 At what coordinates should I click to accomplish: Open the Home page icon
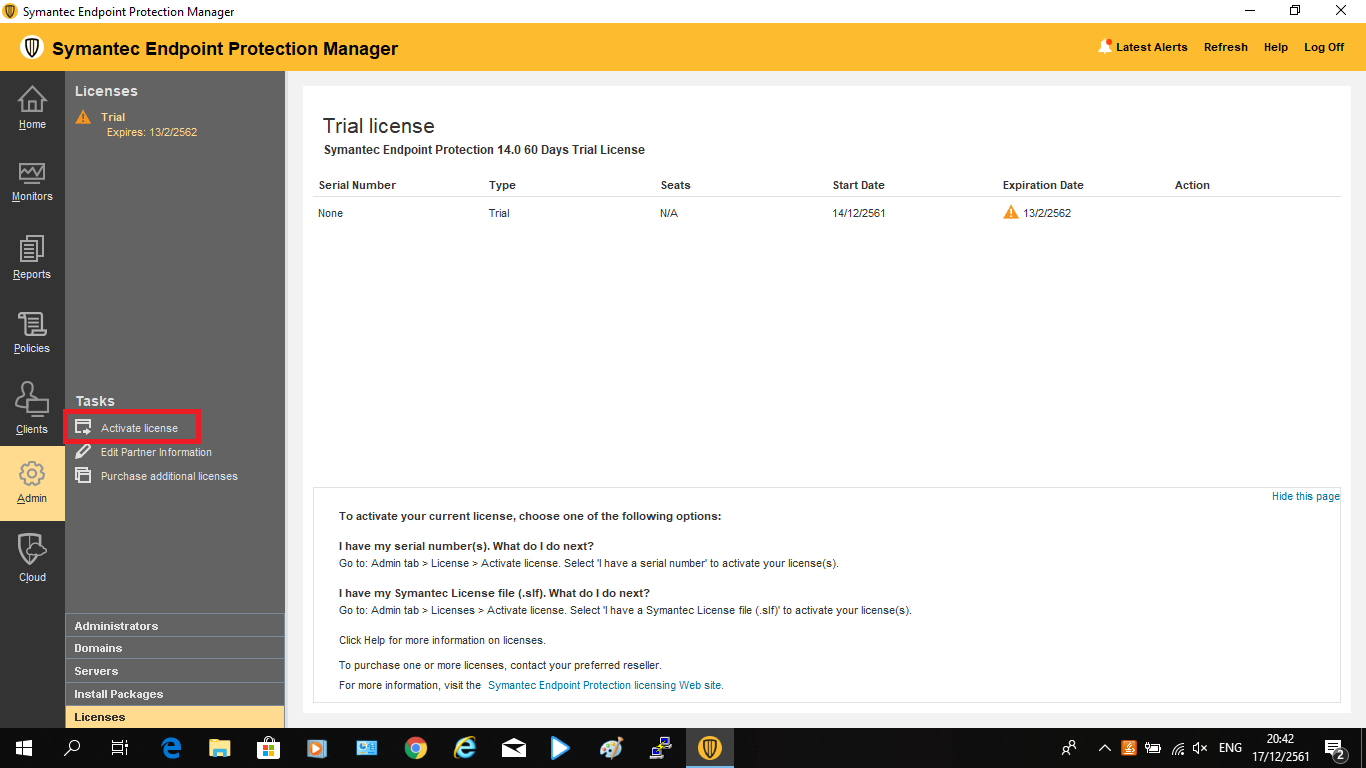[32, 101]
